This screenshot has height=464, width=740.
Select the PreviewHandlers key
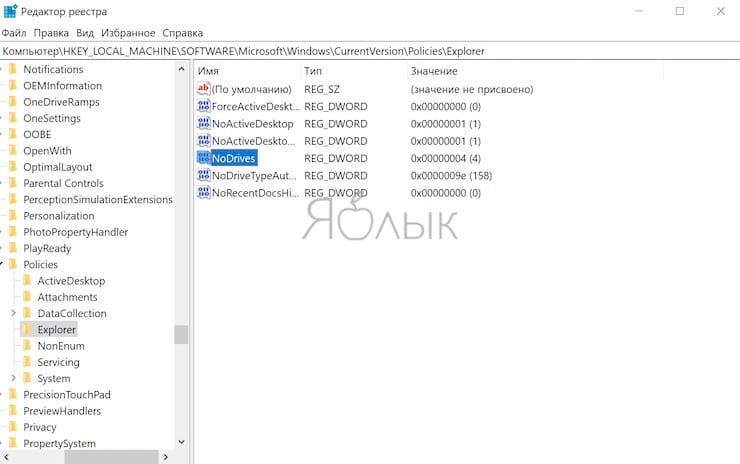point(62,411)
